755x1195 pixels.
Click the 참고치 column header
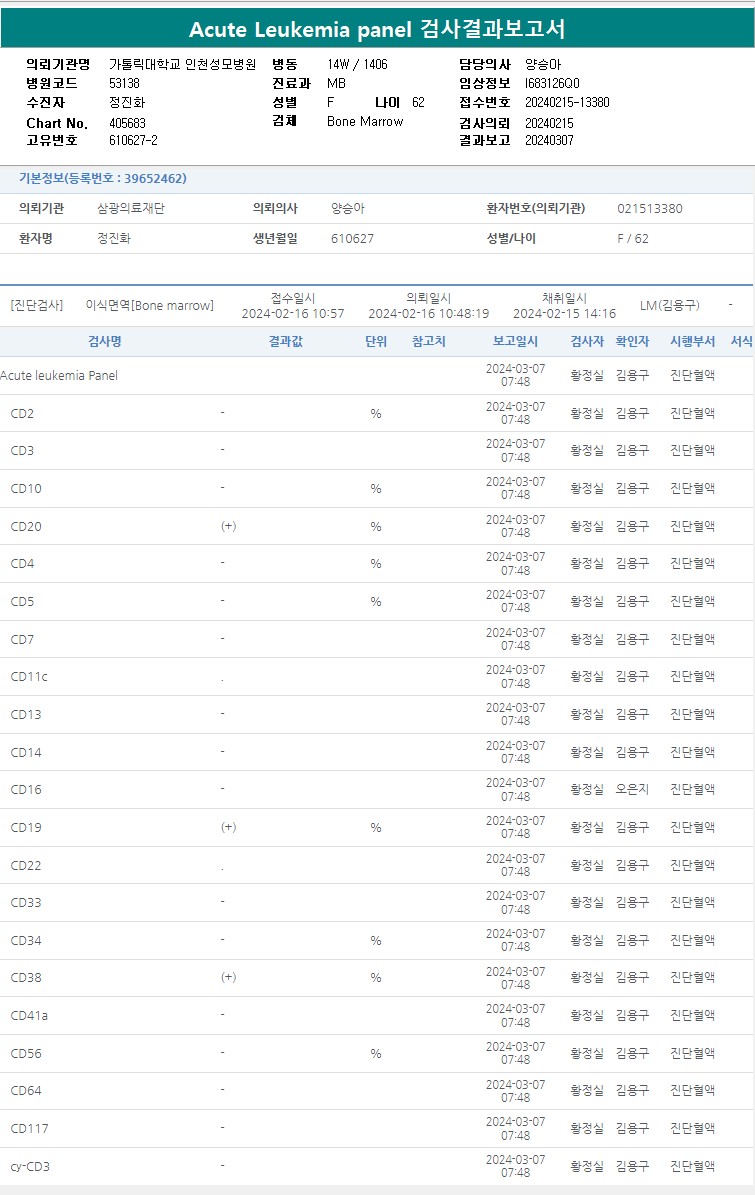(x=429, y=341)
